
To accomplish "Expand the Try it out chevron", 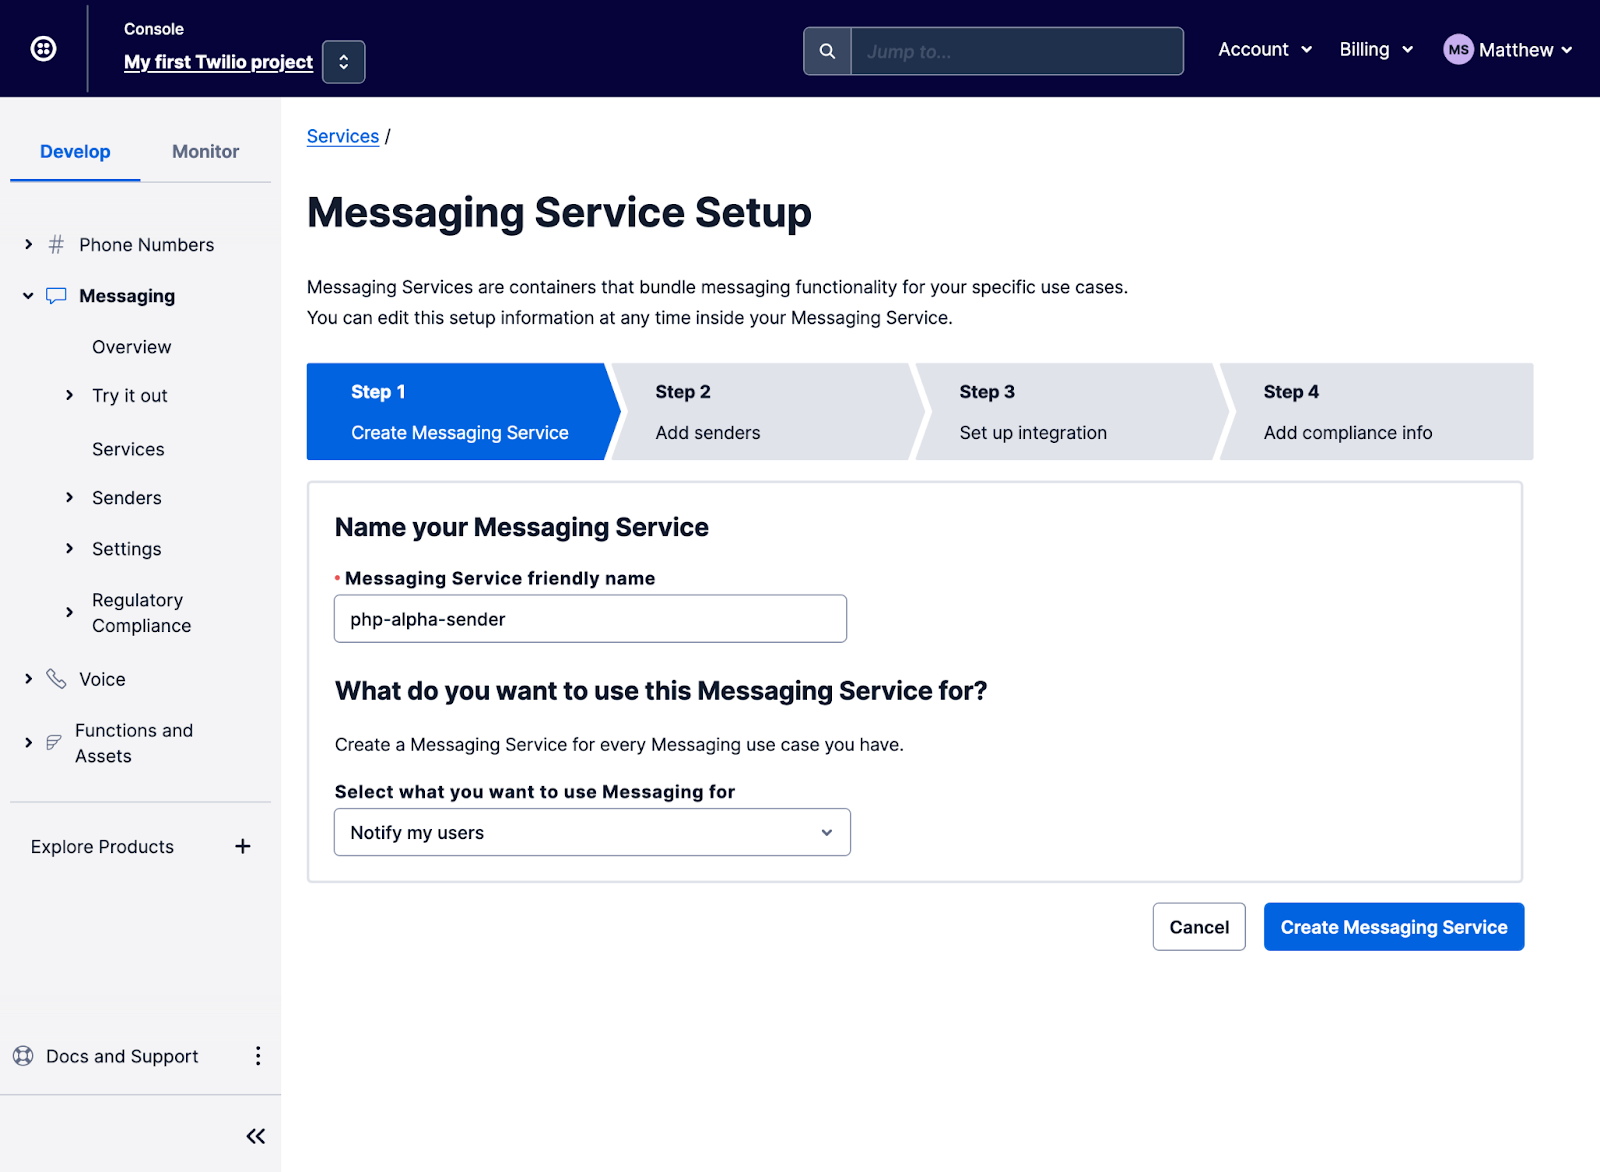I will 69,395.
